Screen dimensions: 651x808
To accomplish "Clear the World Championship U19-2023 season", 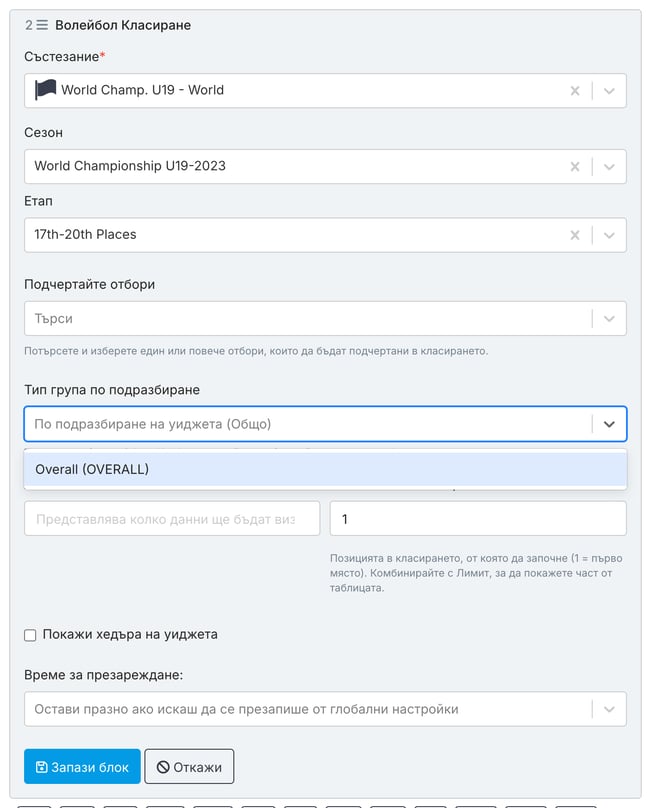I will click(575, 166).
